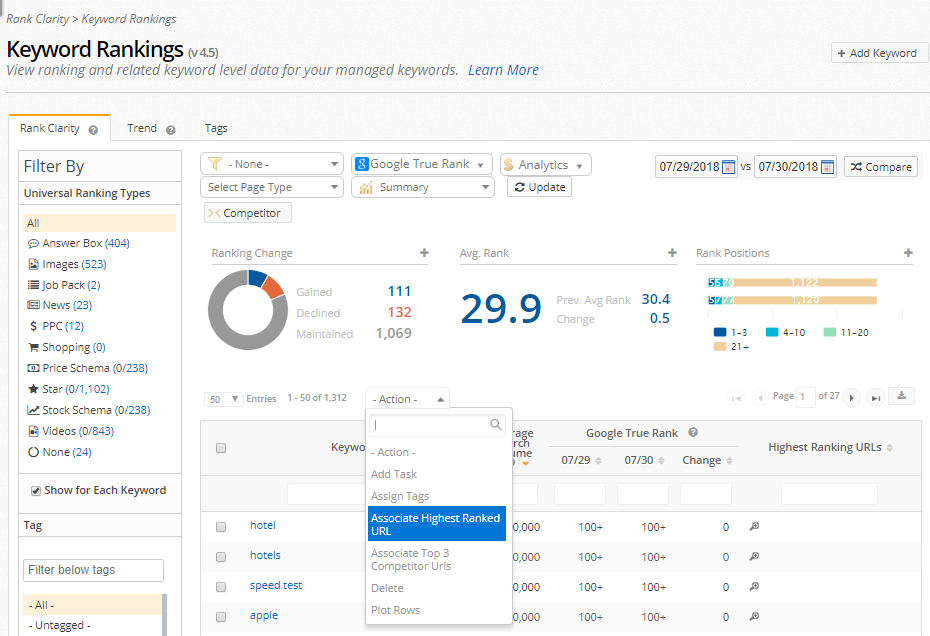
Task: Select Associate Highest Ranked URL option
Action: [x=437, y=524]
